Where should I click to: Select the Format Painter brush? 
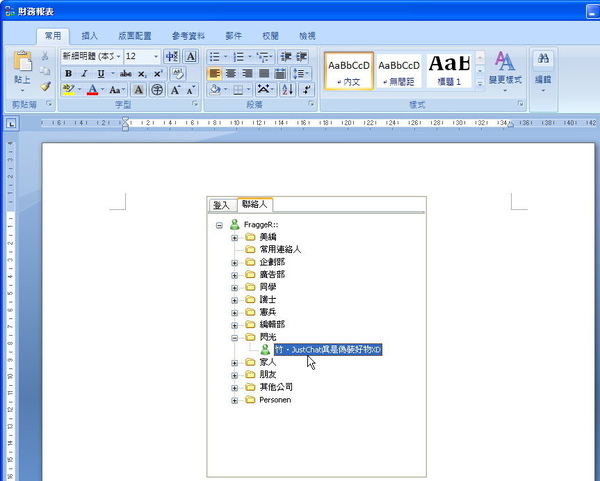(x=45, y=86)
